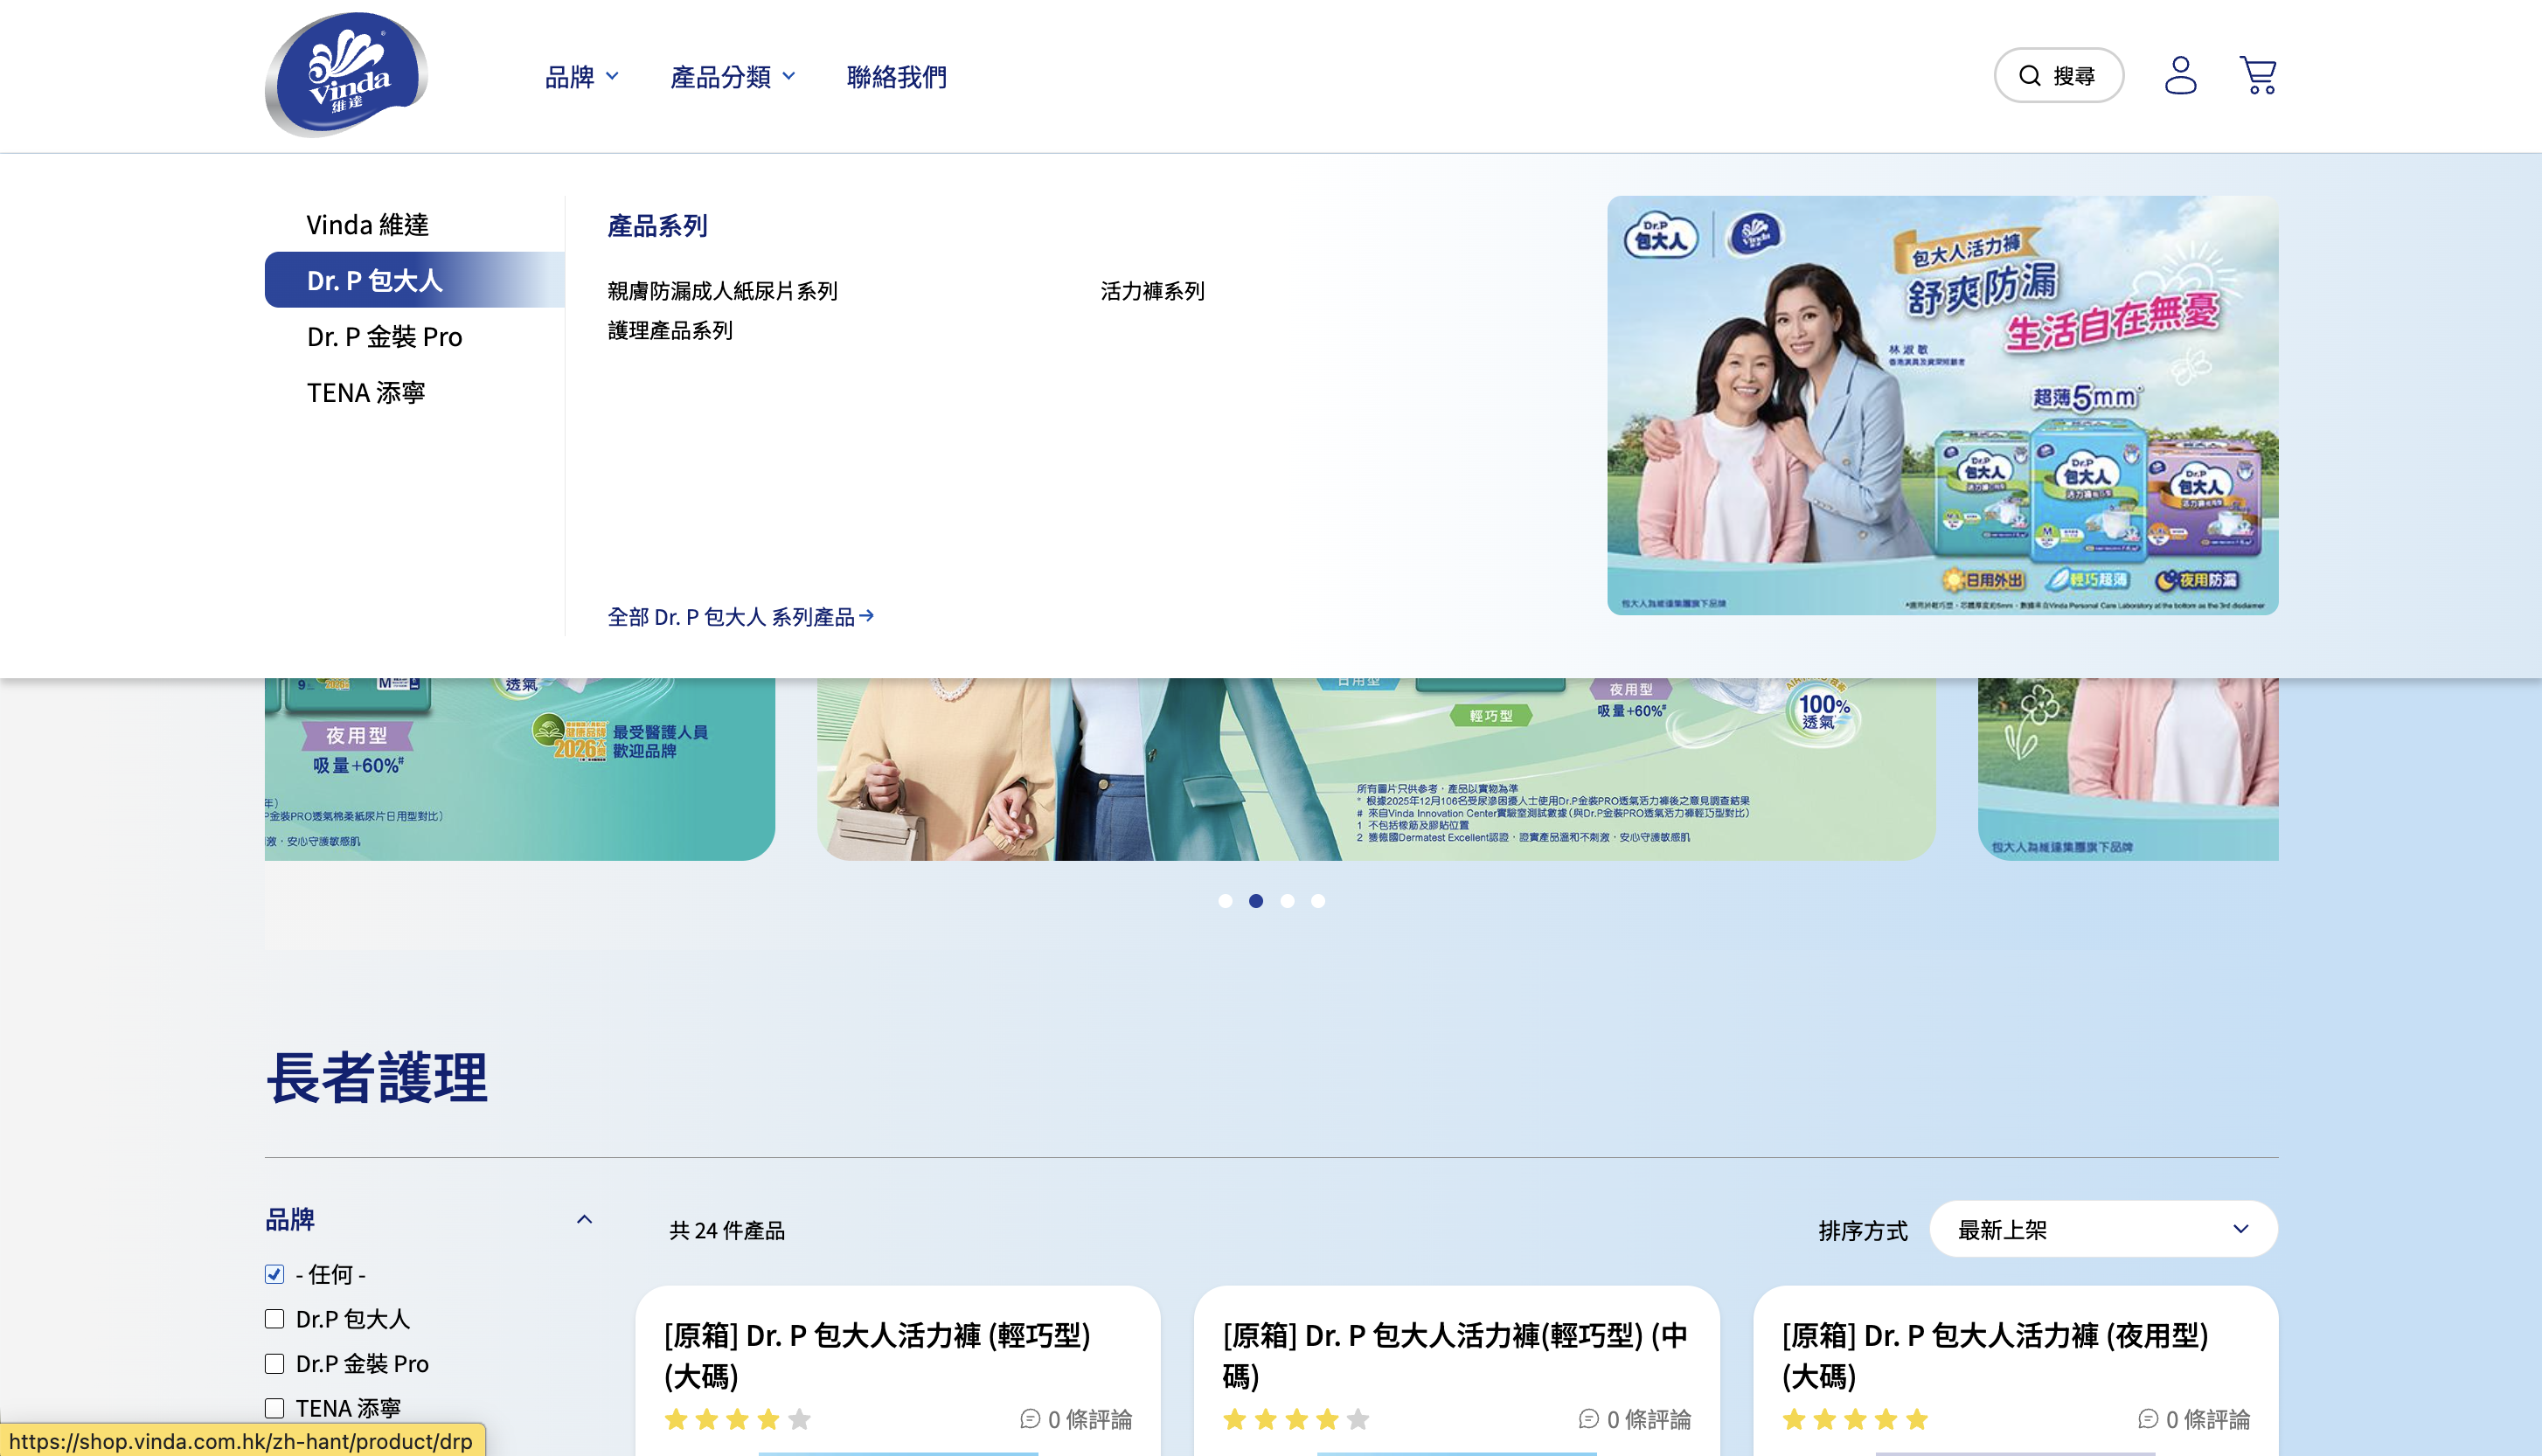Collapse the 品牌 filter section chevron
Image resolution: width=2542 pixels, height=1456 pixels.
584,1219
